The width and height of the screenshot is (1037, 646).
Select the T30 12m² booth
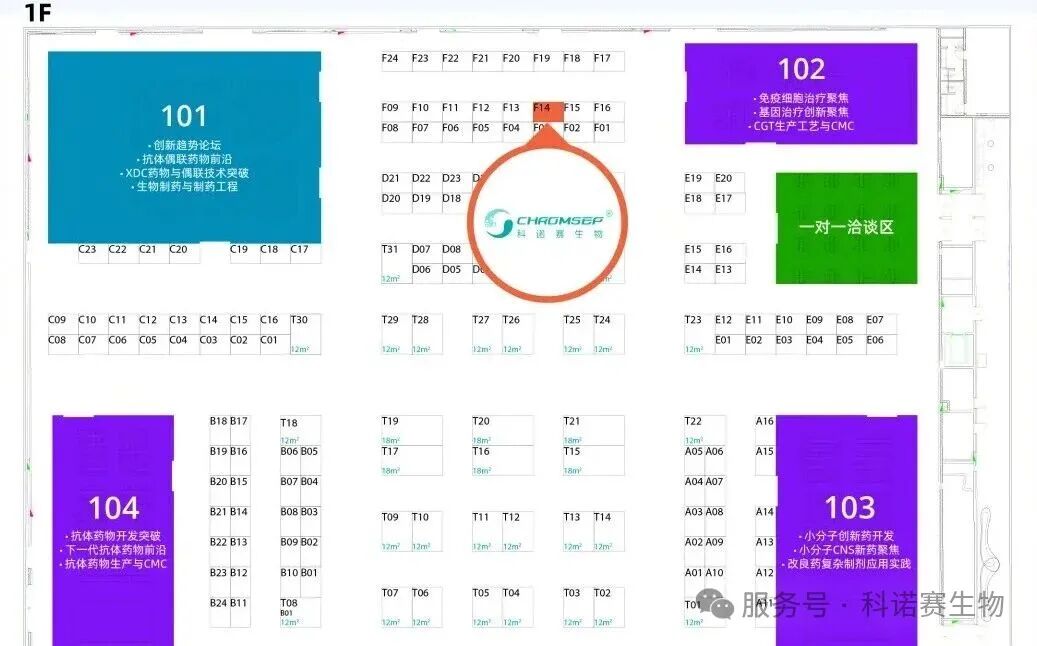click(x=306, y=334)
